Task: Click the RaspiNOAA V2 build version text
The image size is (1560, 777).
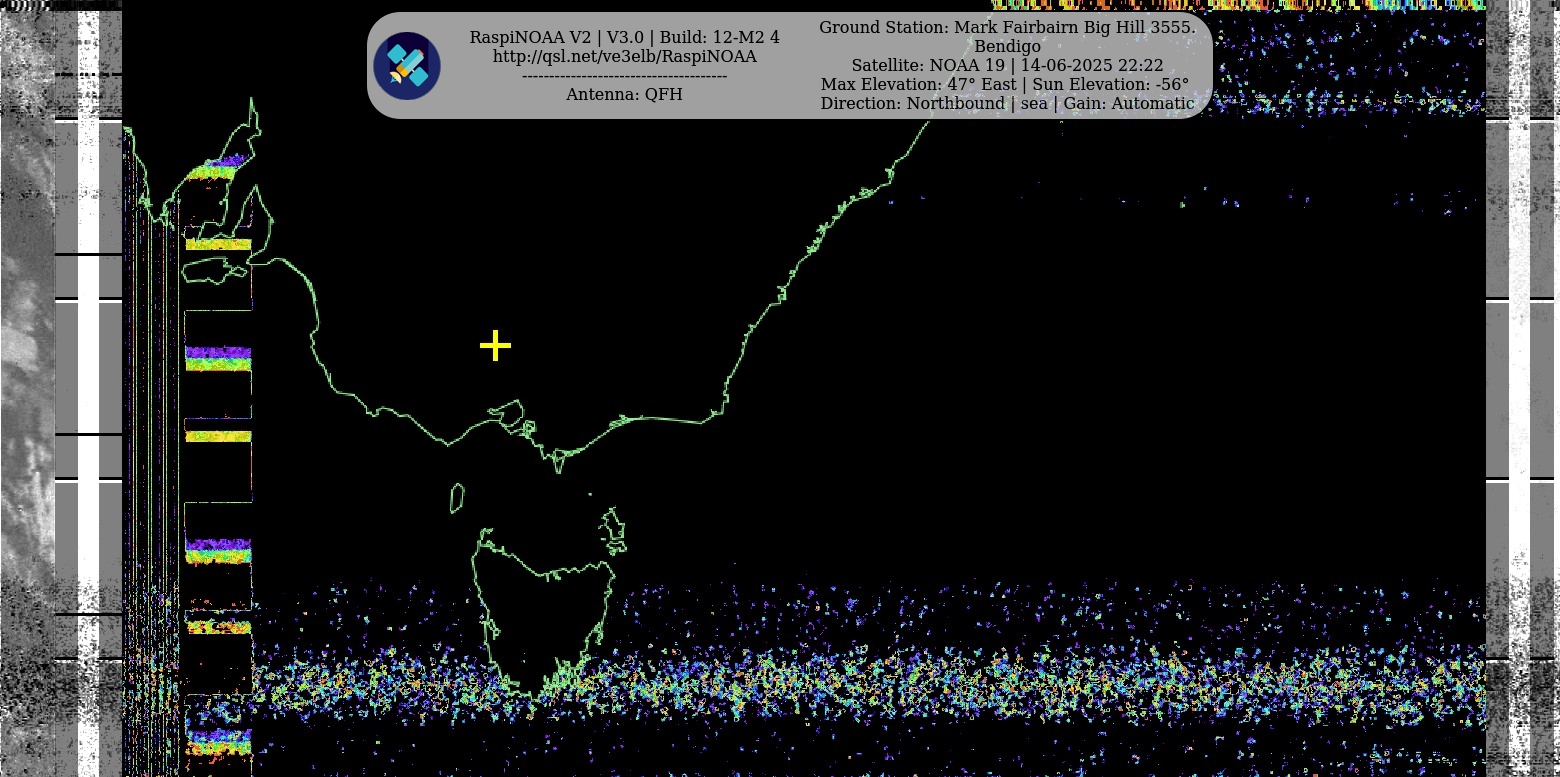Action: tap(624, 38)
